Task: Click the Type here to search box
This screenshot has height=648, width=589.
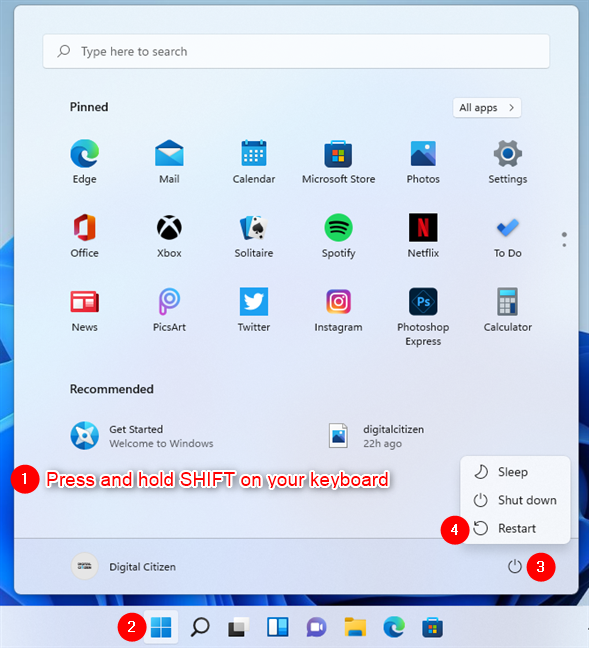Action: 296,51
